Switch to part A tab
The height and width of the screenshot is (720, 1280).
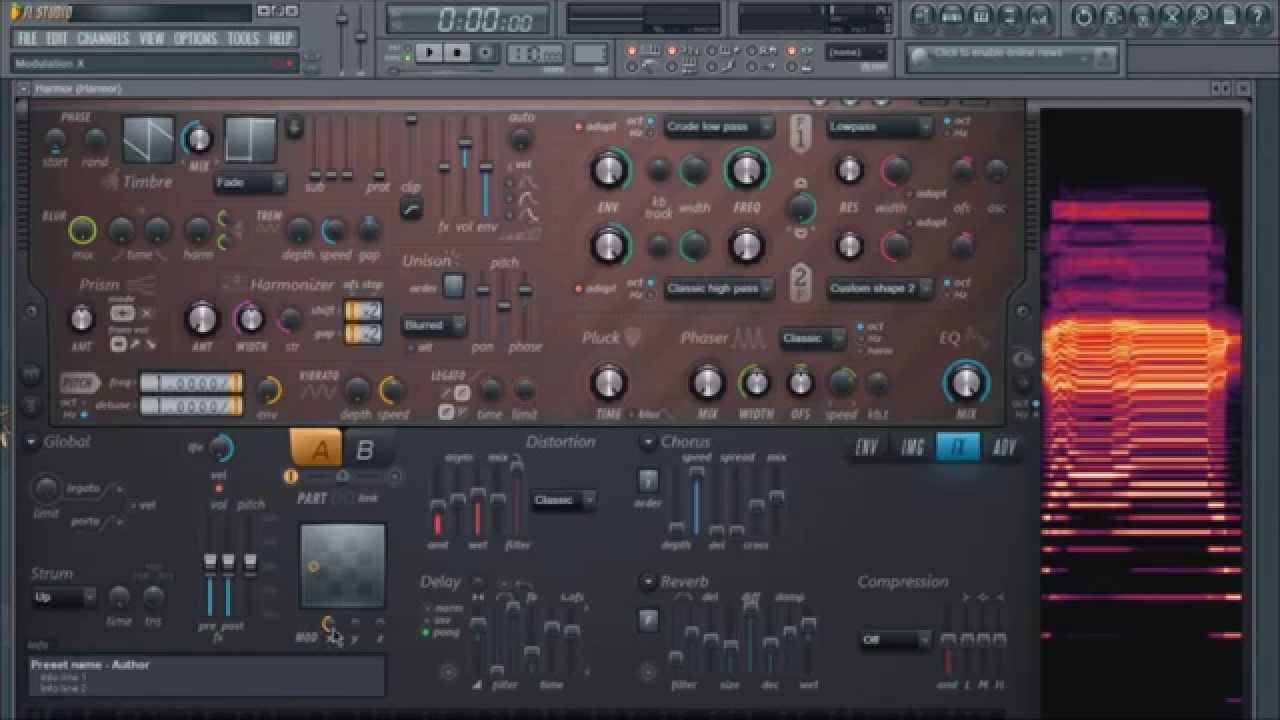(317, 449)
